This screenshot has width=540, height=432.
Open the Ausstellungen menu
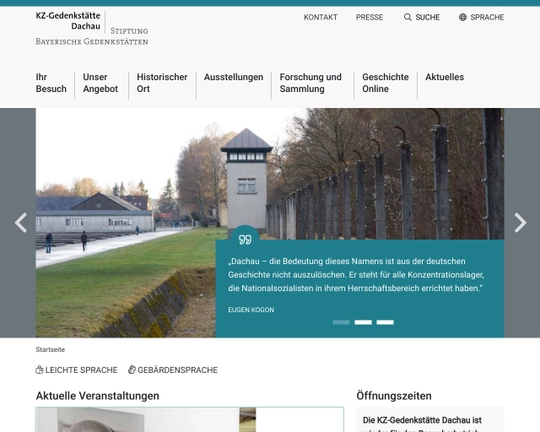(233, 77)
